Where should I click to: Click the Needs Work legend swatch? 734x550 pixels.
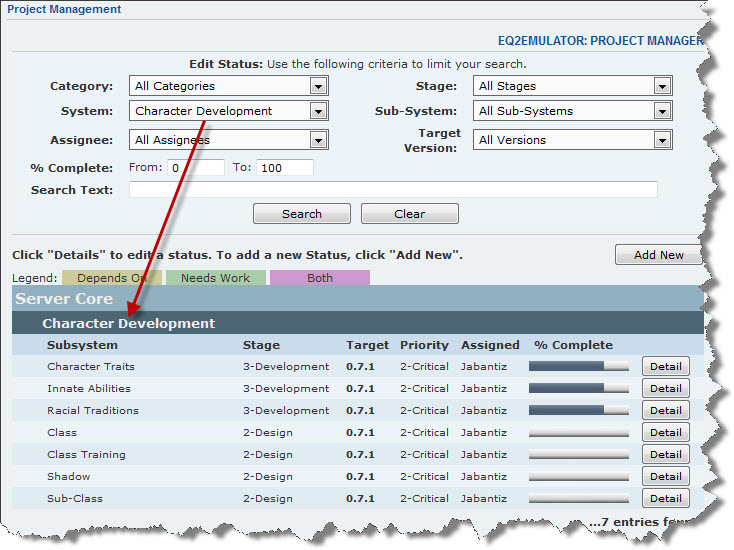(x=215, y=278)
